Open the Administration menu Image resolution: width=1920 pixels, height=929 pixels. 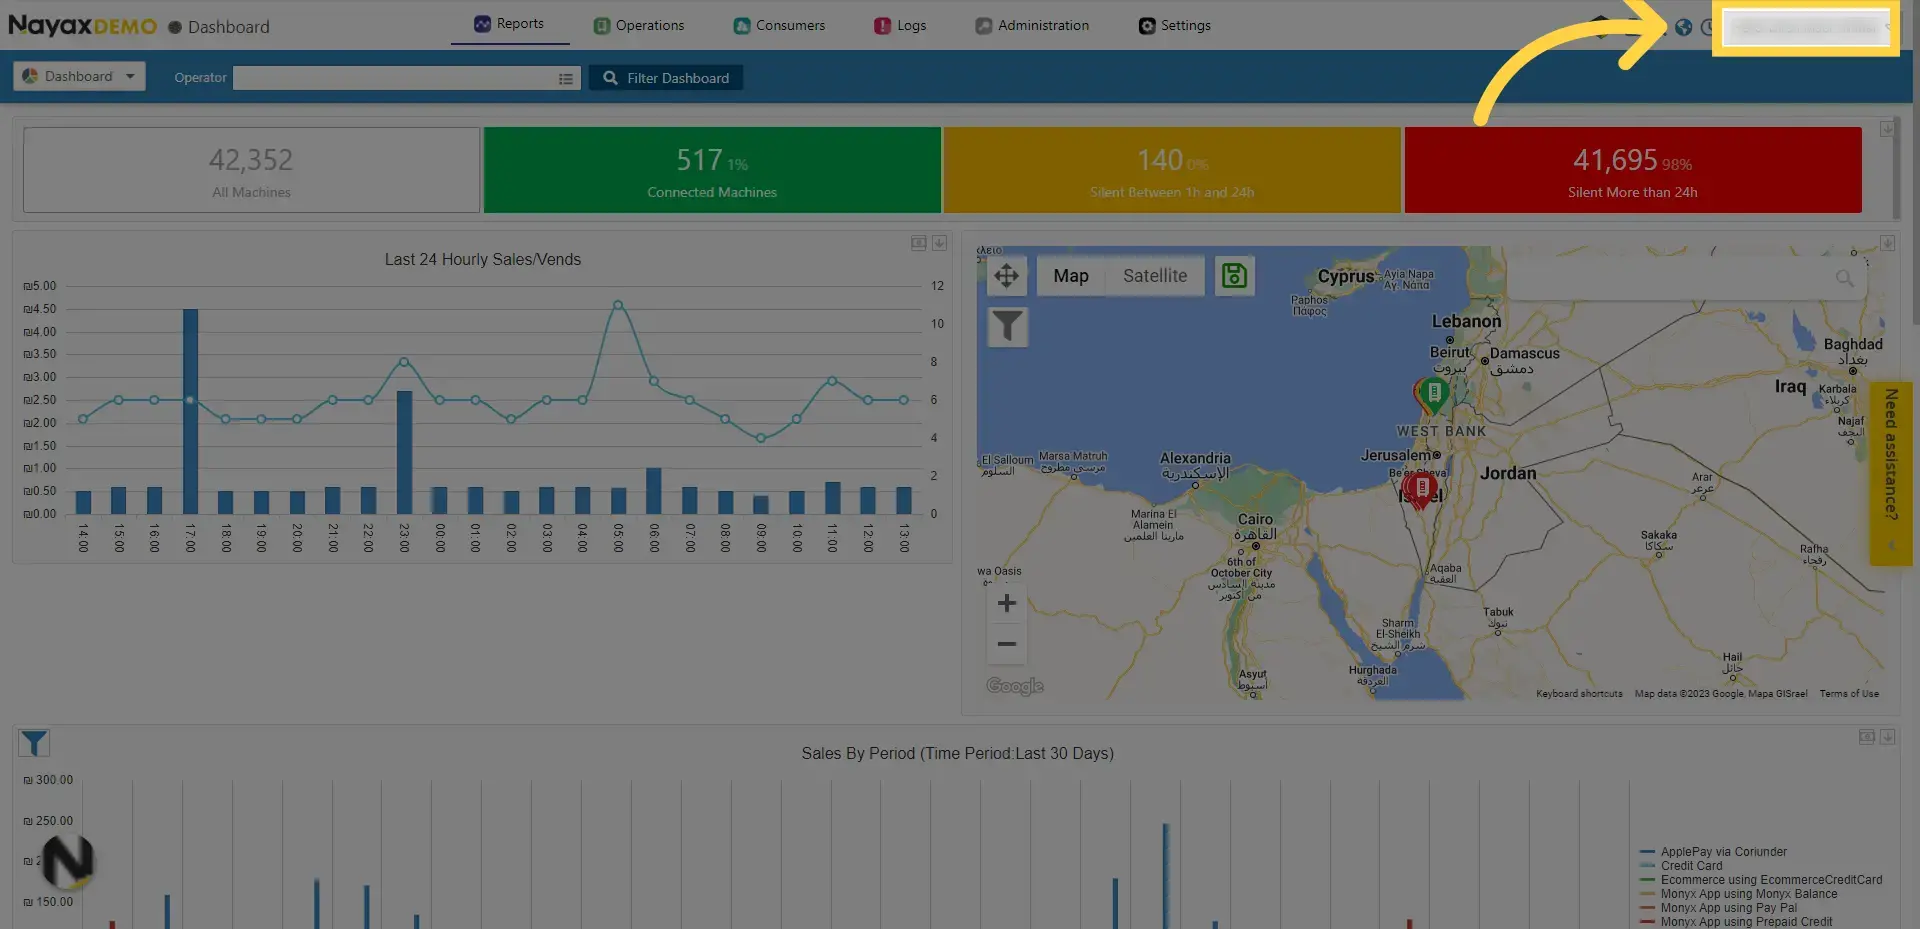(1032, 26)
